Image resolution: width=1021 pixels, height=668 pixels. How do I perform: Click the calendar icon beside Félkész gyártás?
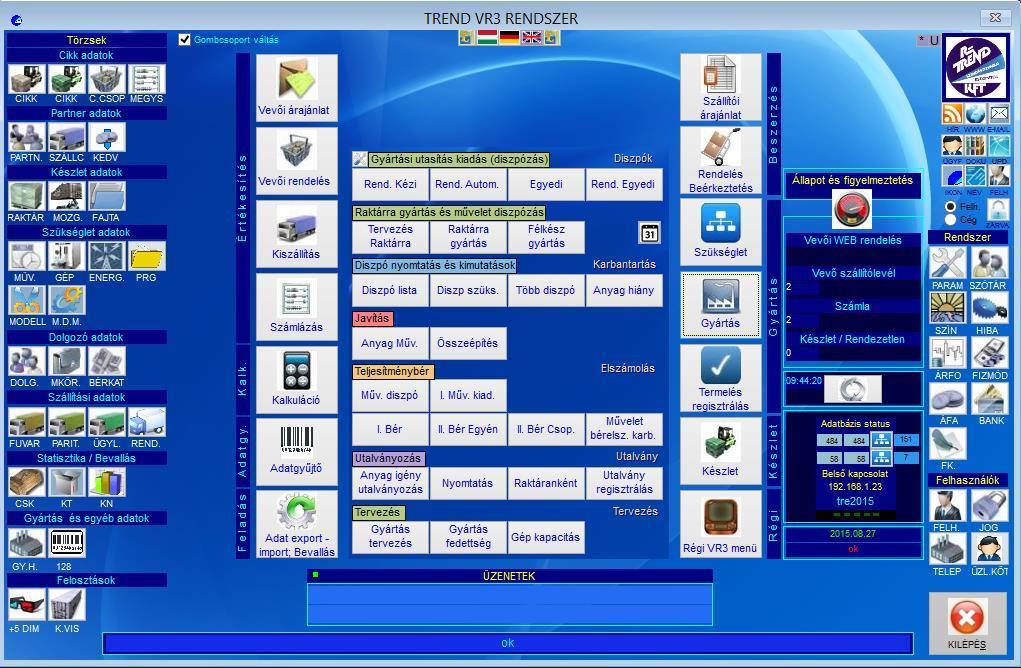pyautogui.click(x=649, y=233)
